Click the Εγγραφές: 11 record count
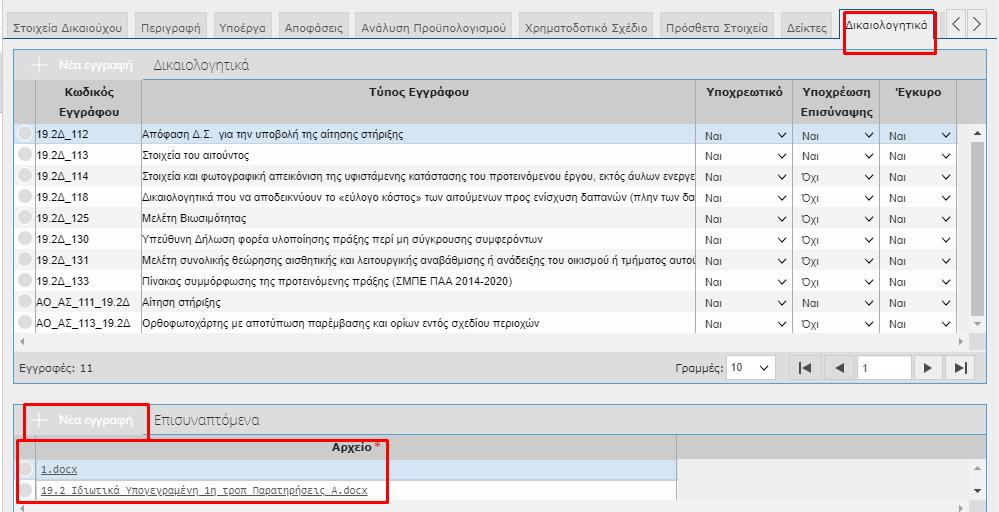The width and height of the screenshot is (999, 512). tap(56, 369)
